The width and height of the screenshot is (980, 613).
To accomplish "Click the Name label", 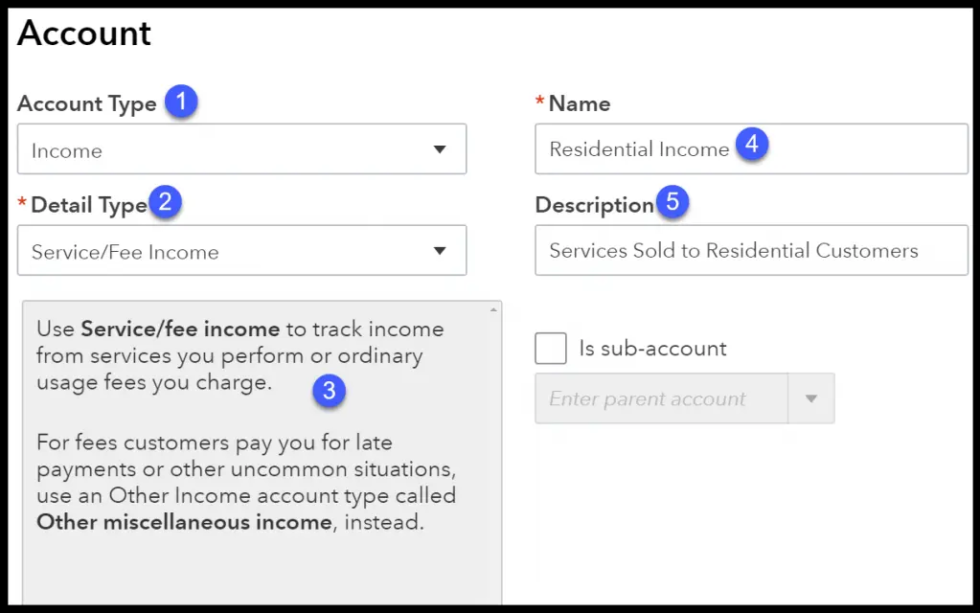I will pos(579,104).
